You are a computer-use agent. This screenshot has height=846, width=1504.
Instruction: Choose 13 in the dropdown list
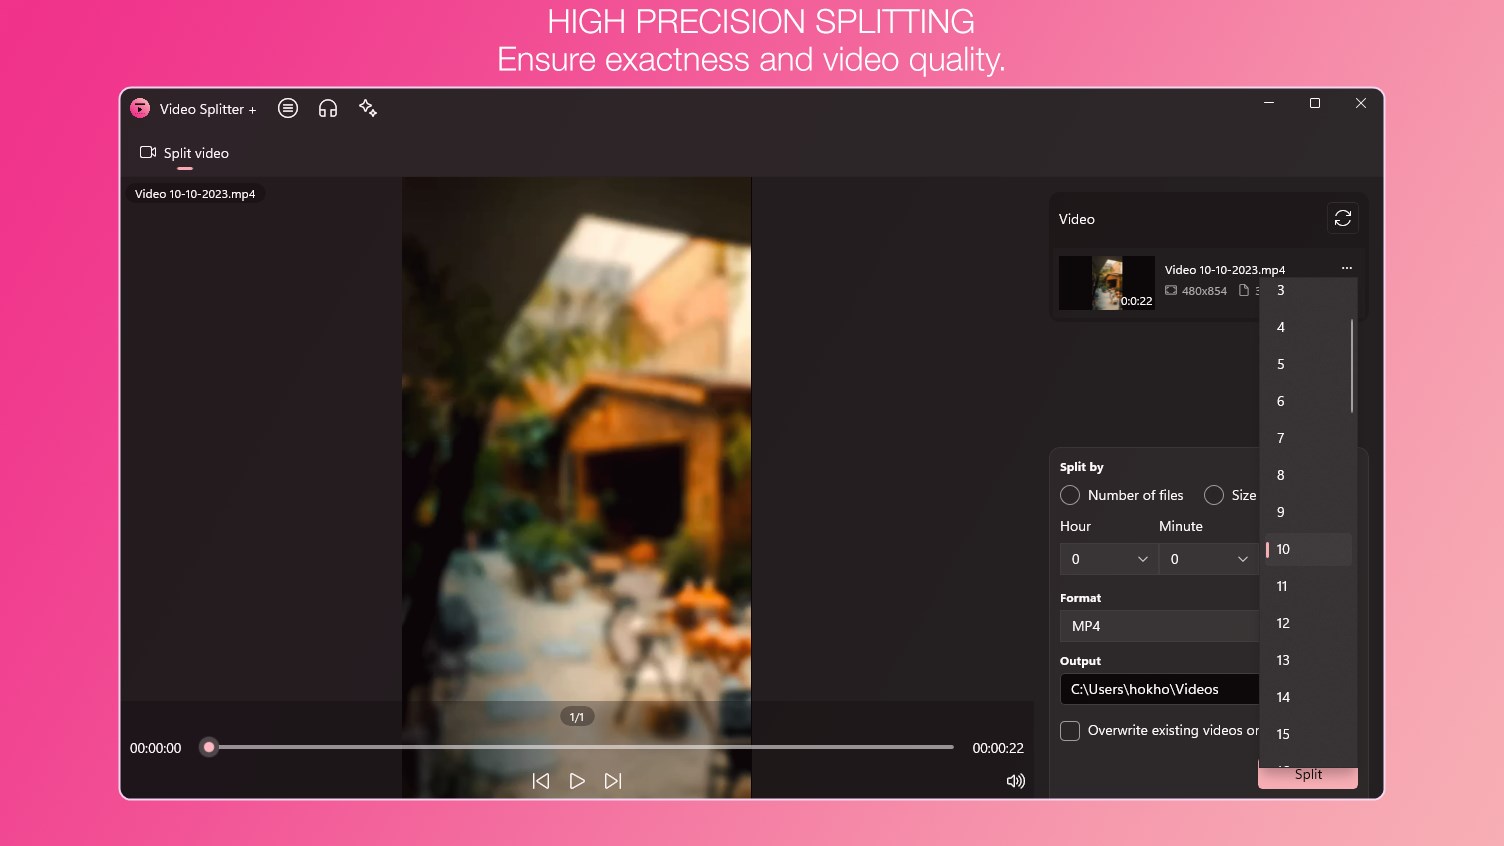tap(1308, 660)
